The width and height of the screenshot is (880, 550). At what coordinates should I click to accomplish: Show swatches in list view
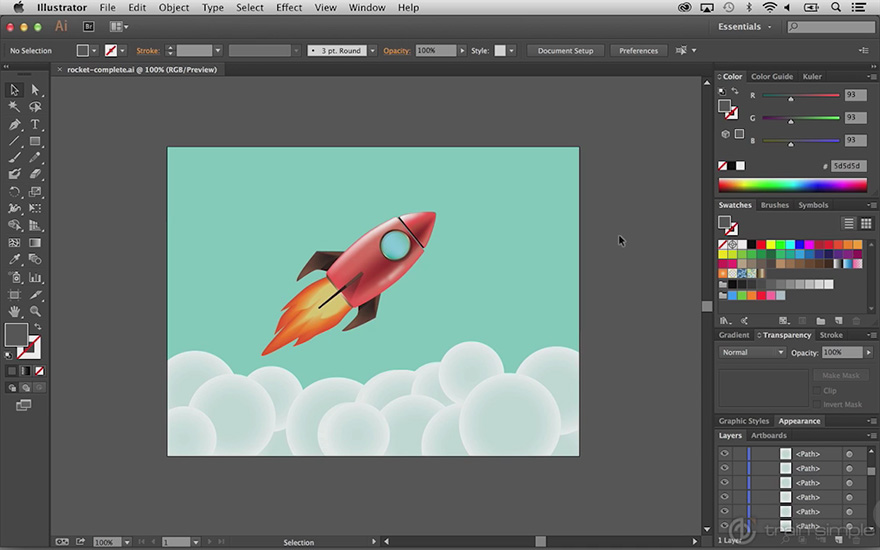tap(849, 223)
